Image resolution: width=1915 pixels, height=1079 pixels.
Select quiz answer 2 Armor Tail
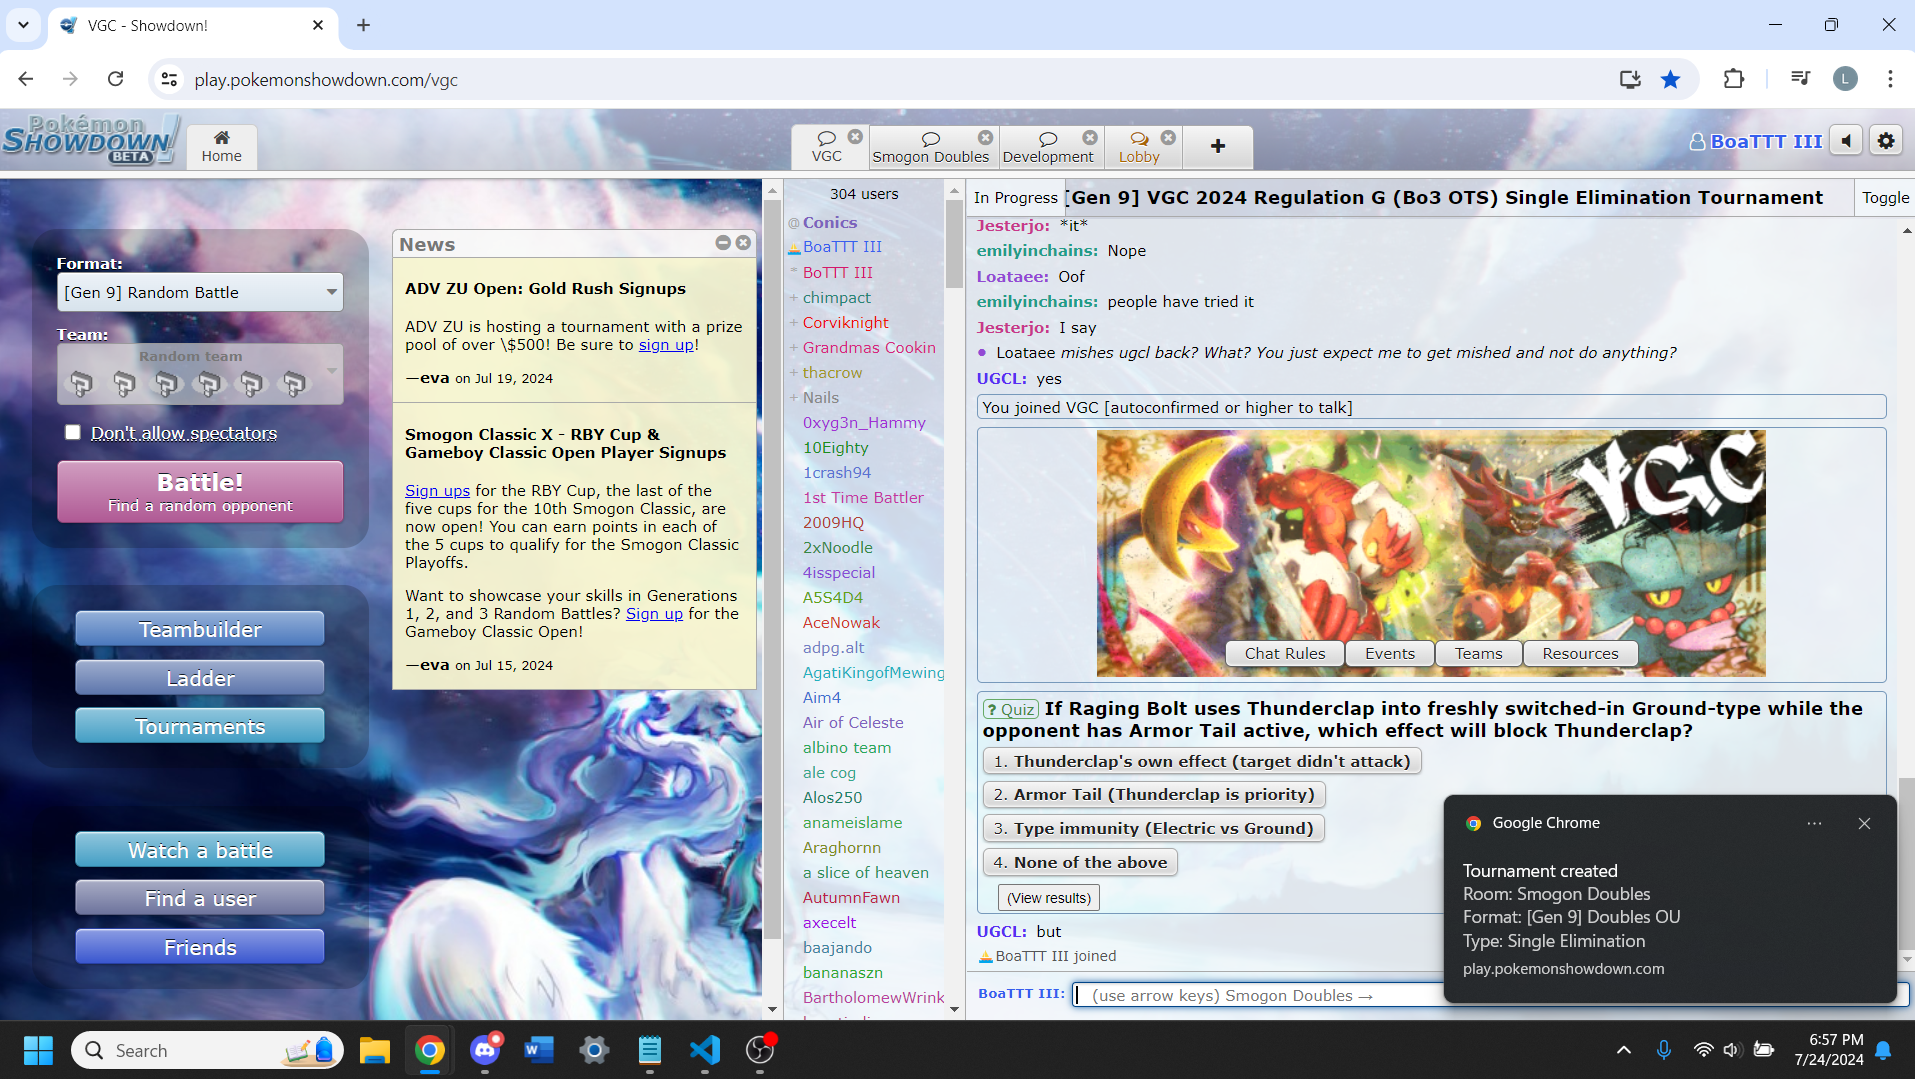[x=1154, y=794]
